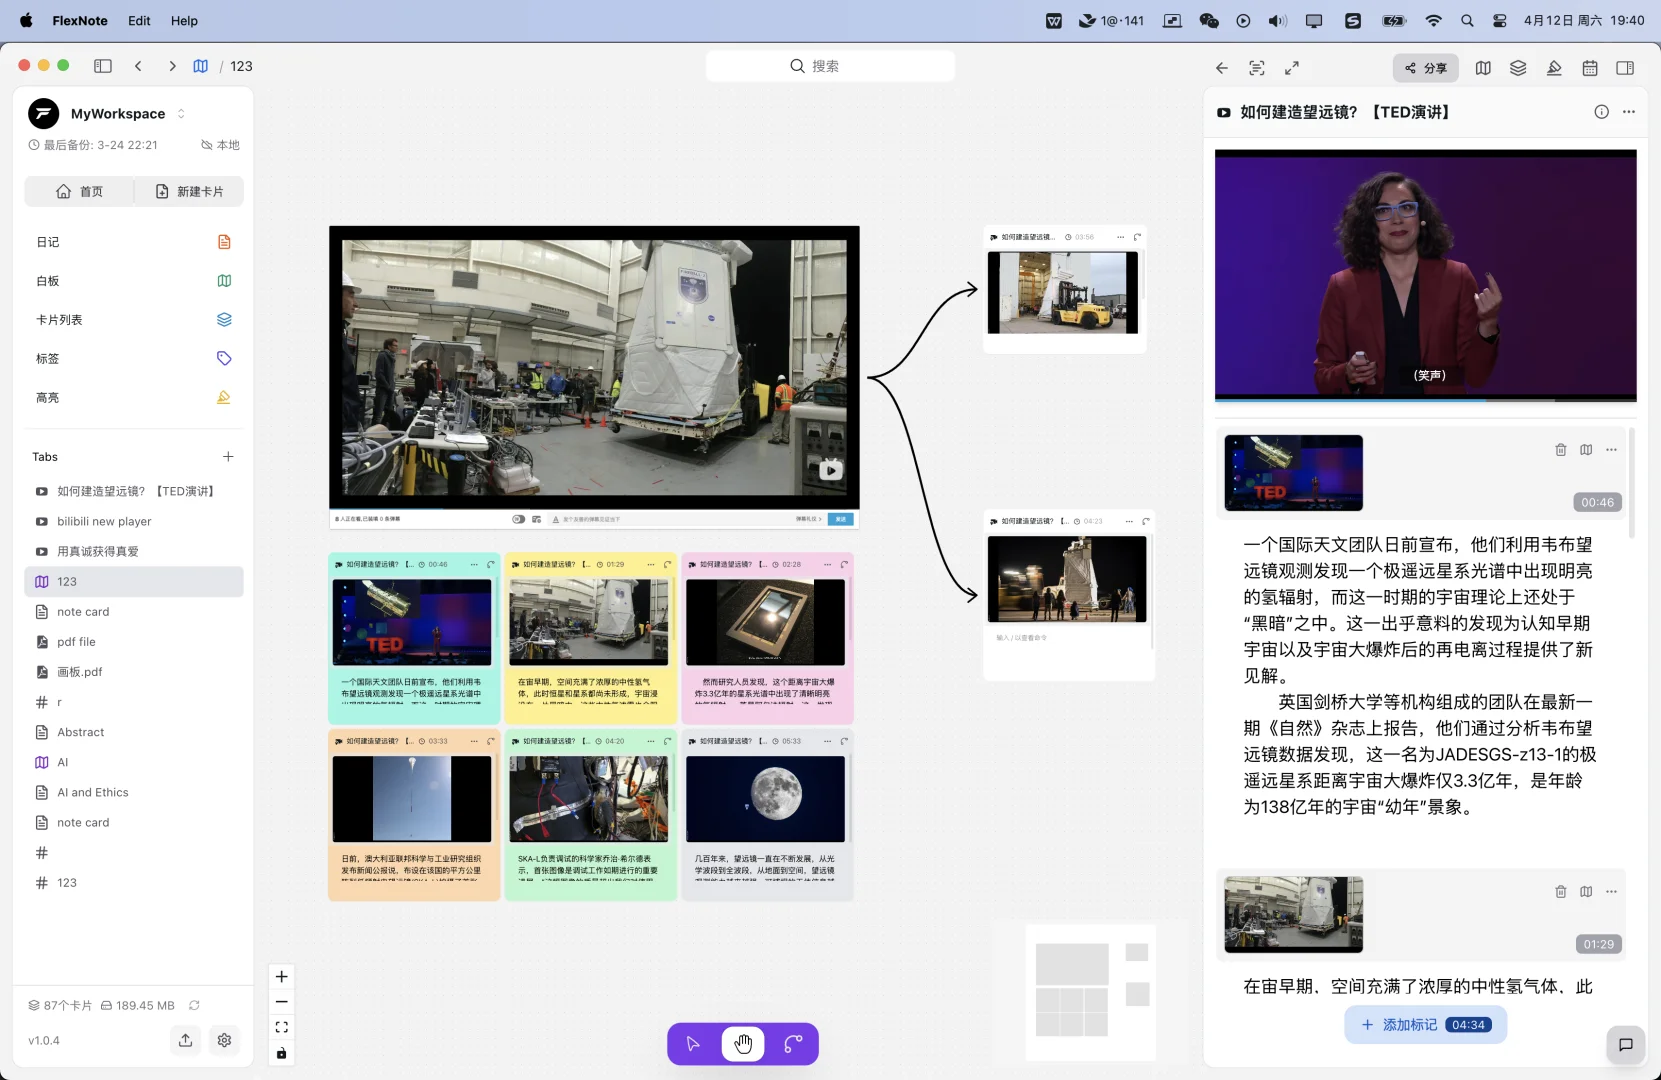Click the export upload icon in sidebar footer

[186, 1040]
